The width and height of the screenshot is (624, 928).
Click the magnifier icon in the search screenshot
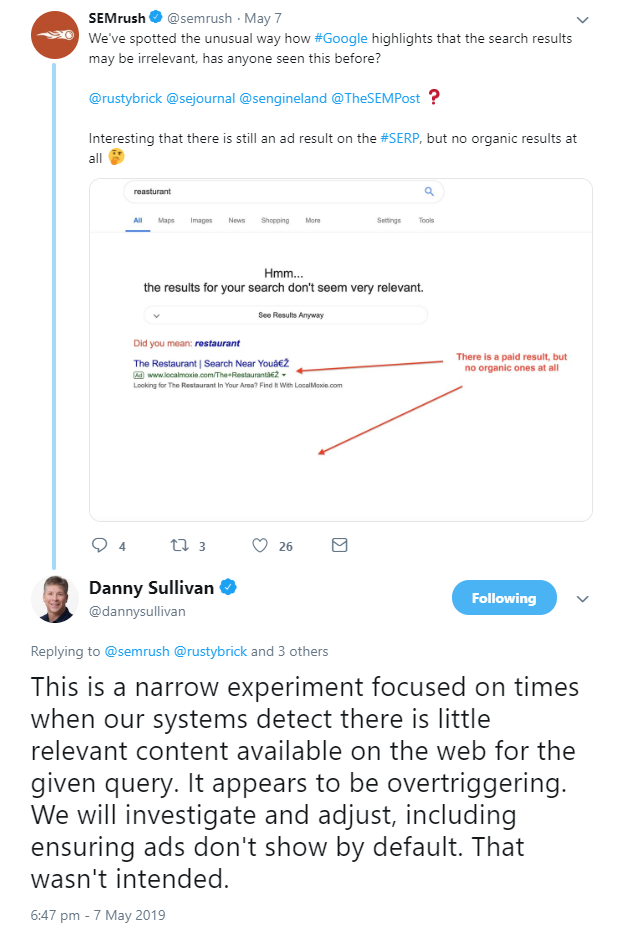tap(430, 191)
